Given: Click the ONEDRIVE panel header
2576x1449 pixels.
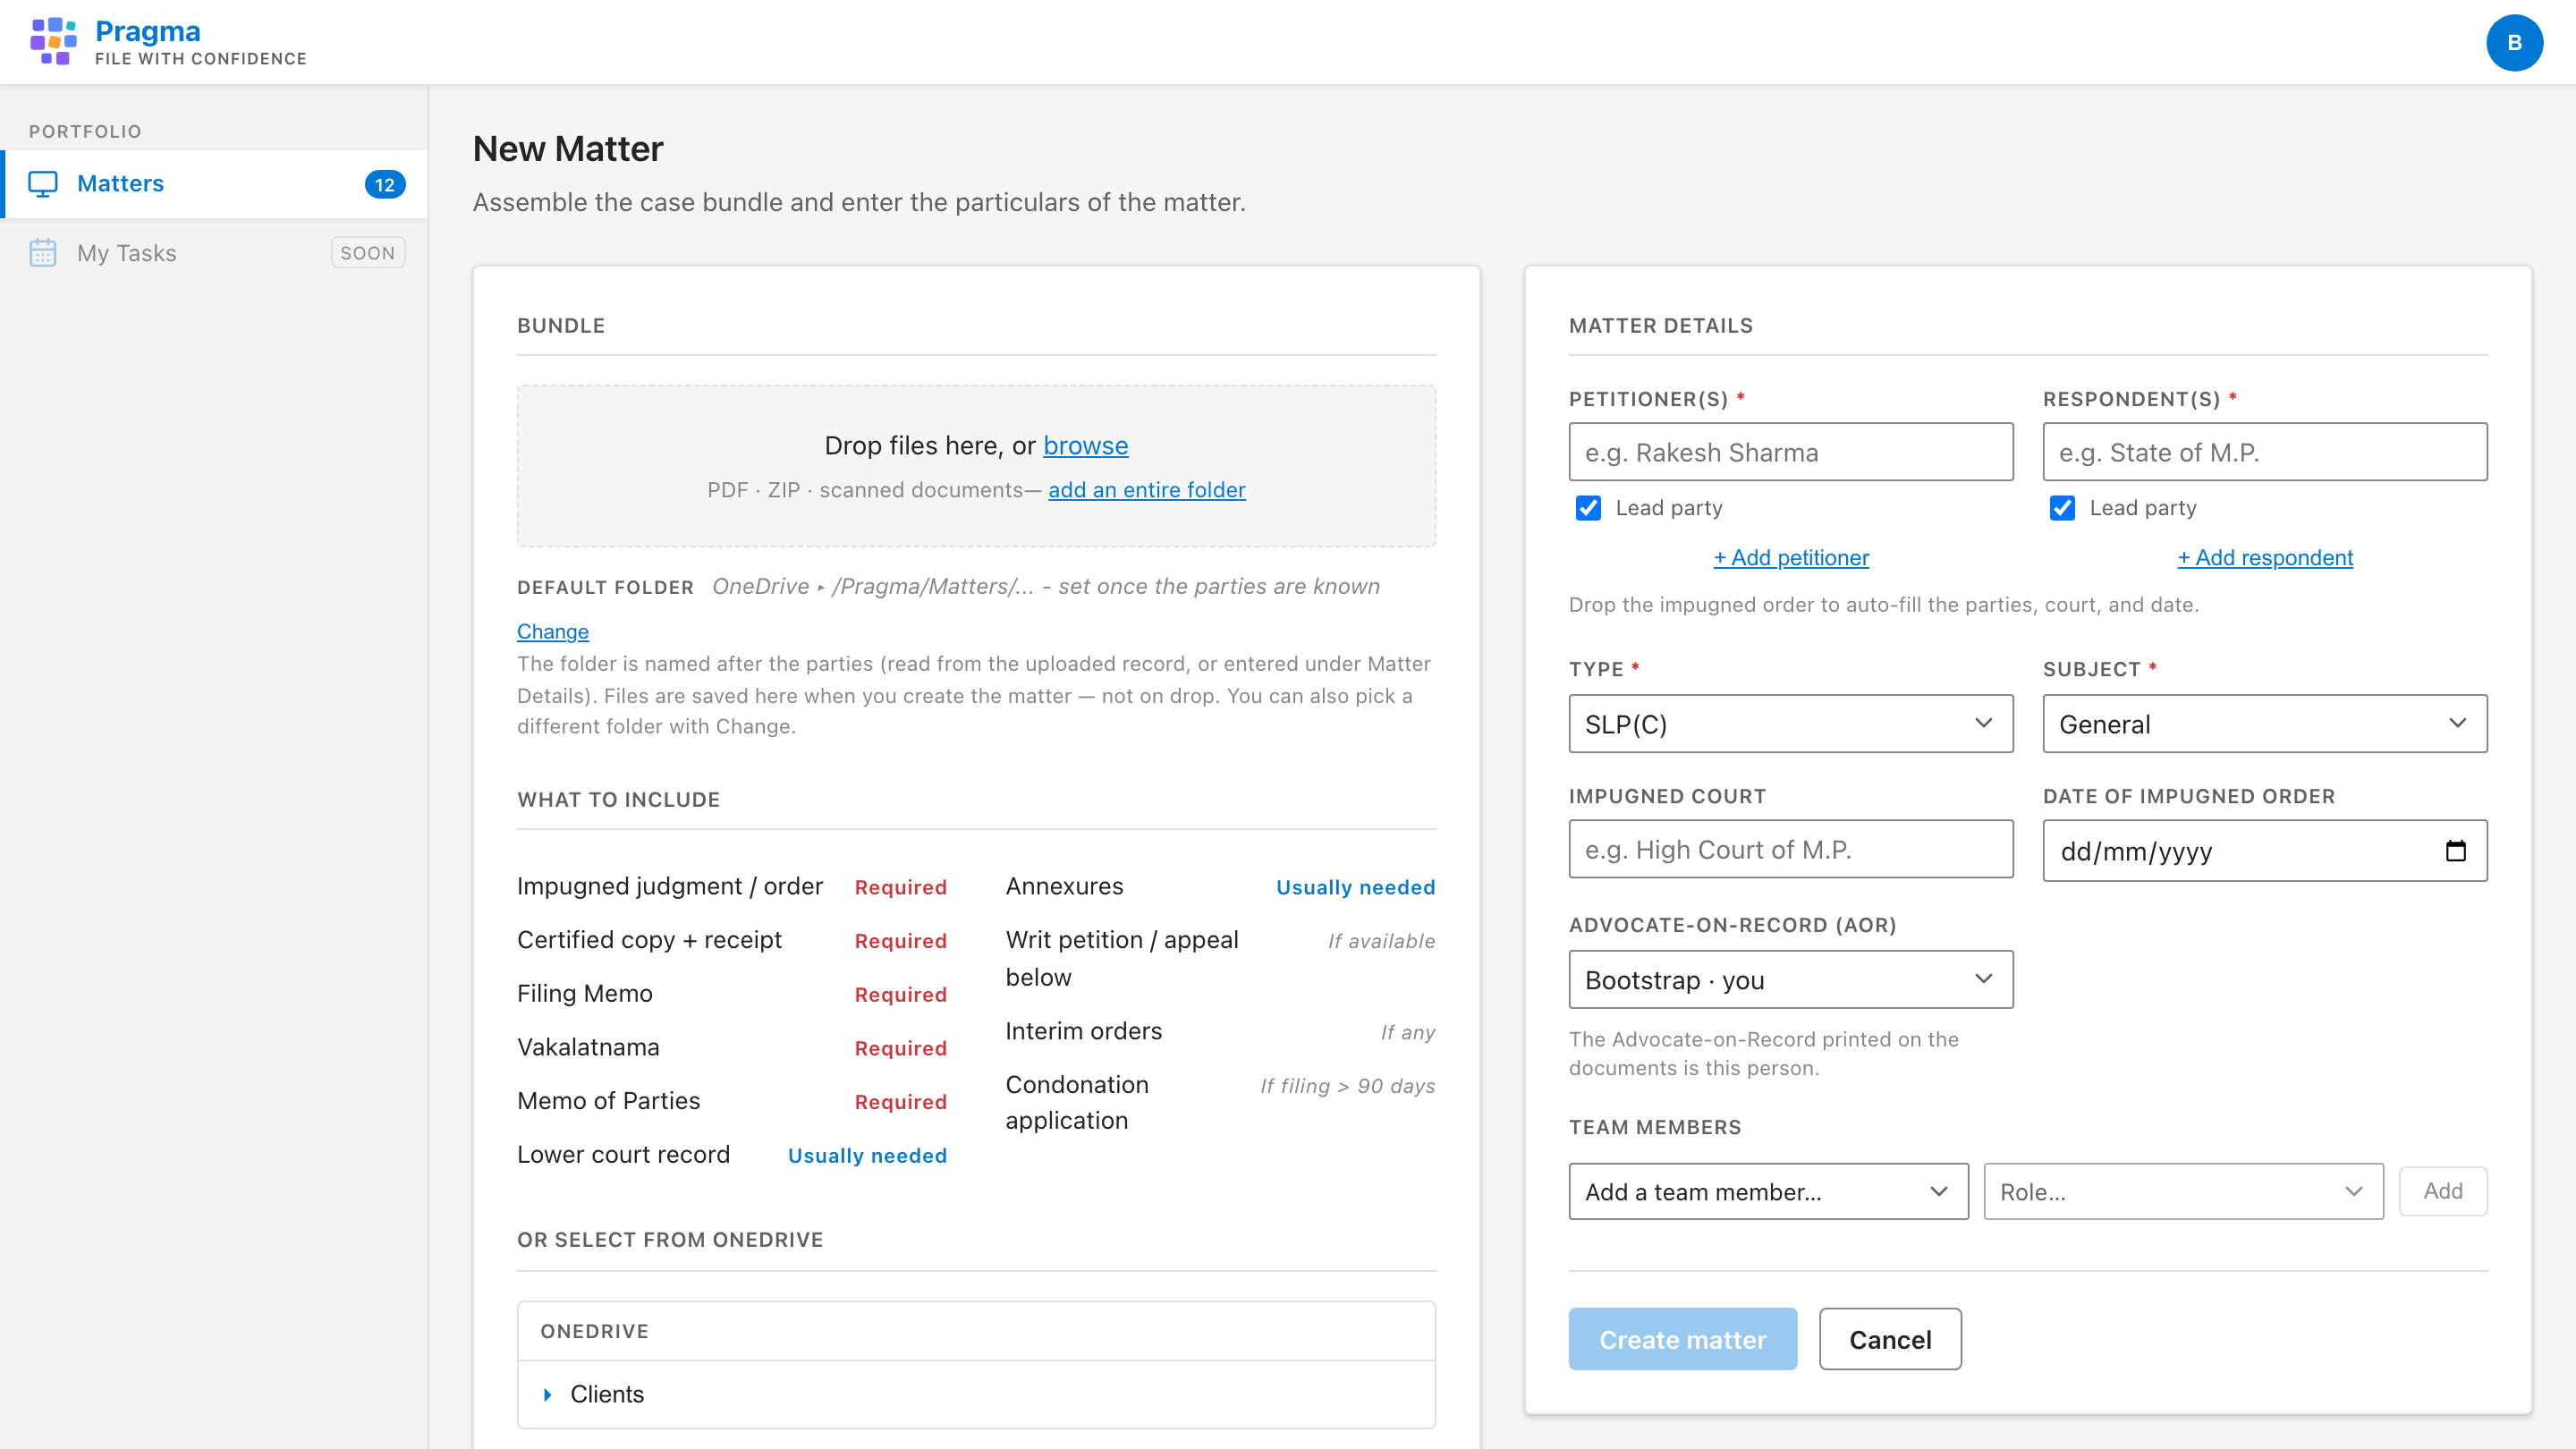Looking at the screenshot, I should click(x=976, y=1331).
